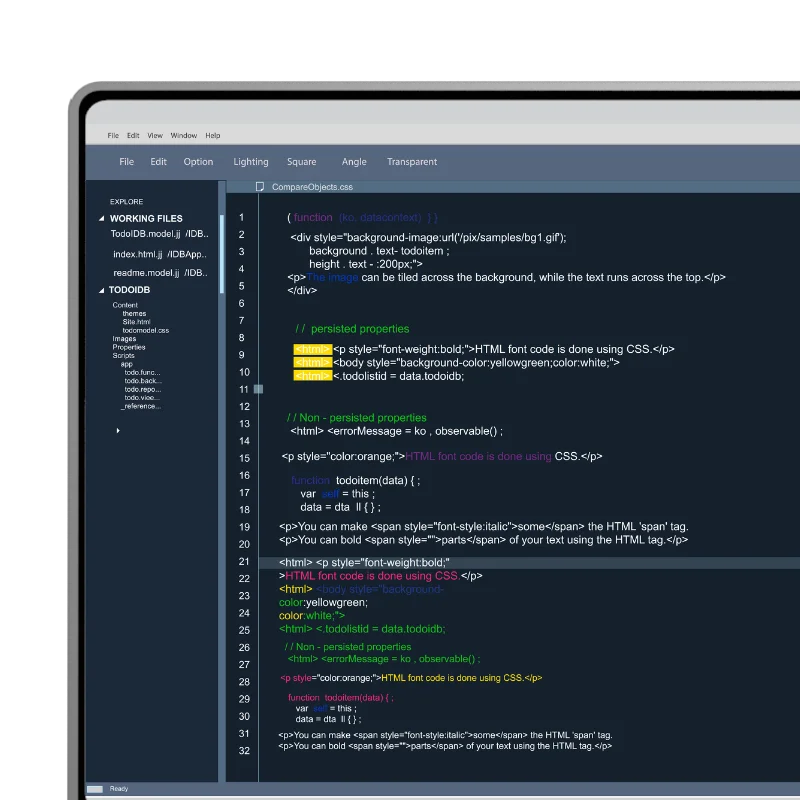The width and height of the screenshot is (800, 800).
Task: Switch to the CompareObjects.css tab
Action: point(312,187)
